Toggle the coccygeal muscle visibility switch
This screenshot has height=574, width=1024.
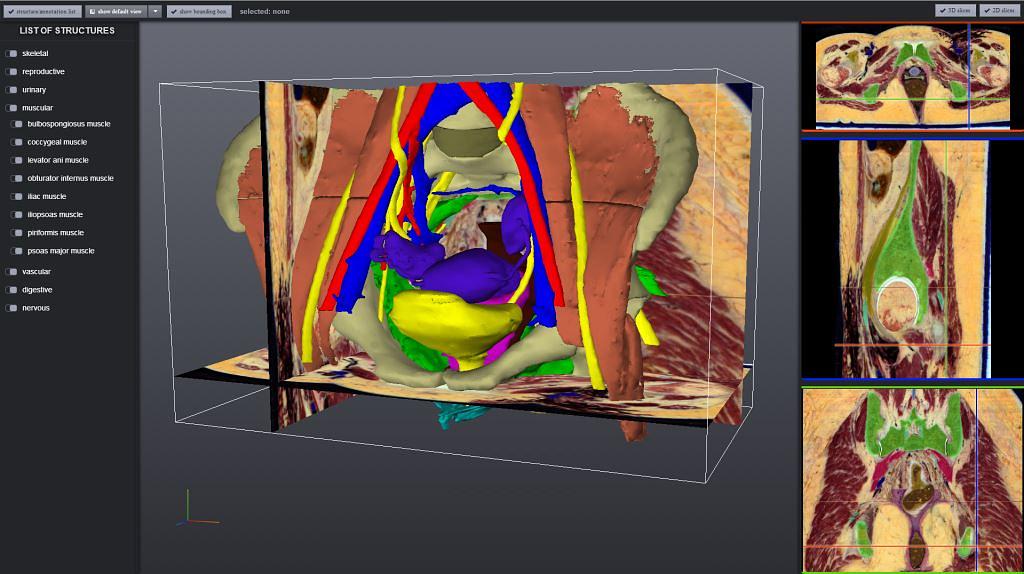(16, 142)
